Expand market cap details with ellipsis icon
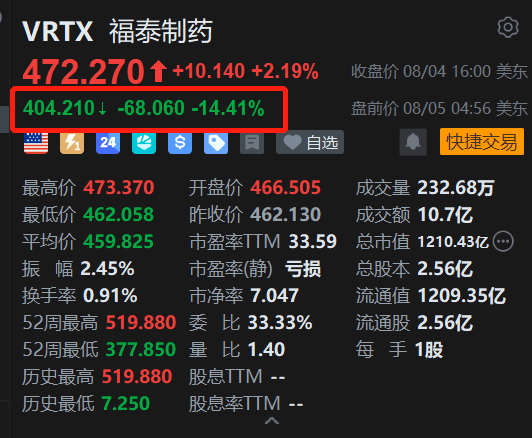The image size is (532, 438). click(503, 242)
